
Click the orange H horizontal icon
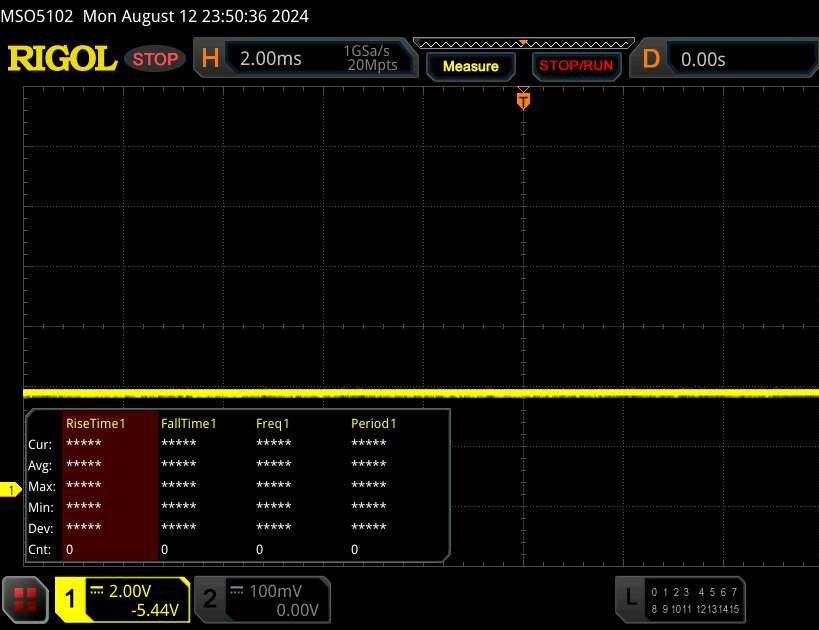210,59
